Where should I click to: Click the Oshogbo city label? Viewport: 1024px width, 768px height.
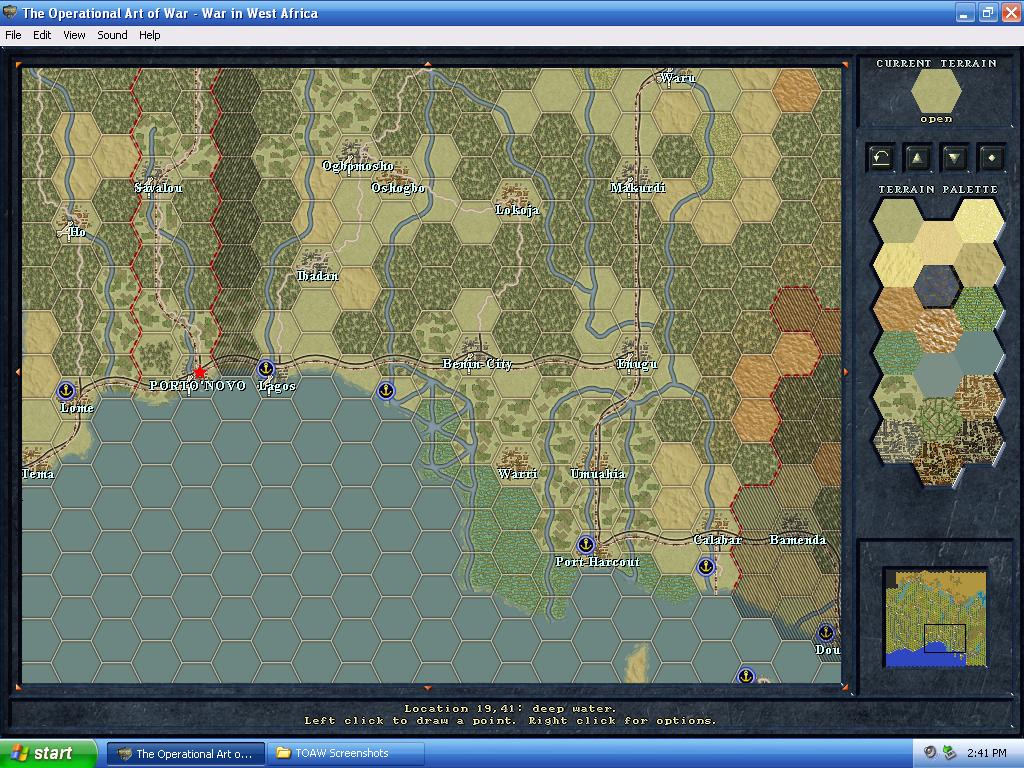pyautogui.click(x=398, y=188)
